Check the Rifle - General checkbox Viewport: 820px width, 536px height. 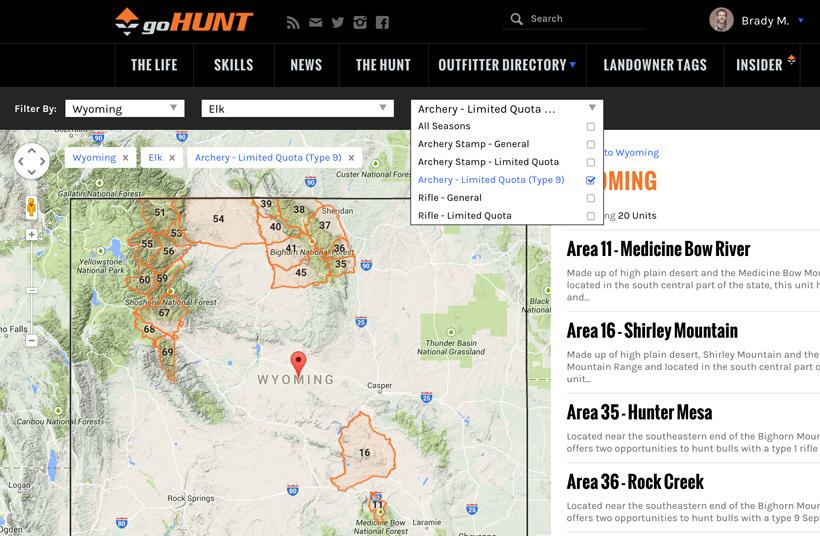[591, 198]
